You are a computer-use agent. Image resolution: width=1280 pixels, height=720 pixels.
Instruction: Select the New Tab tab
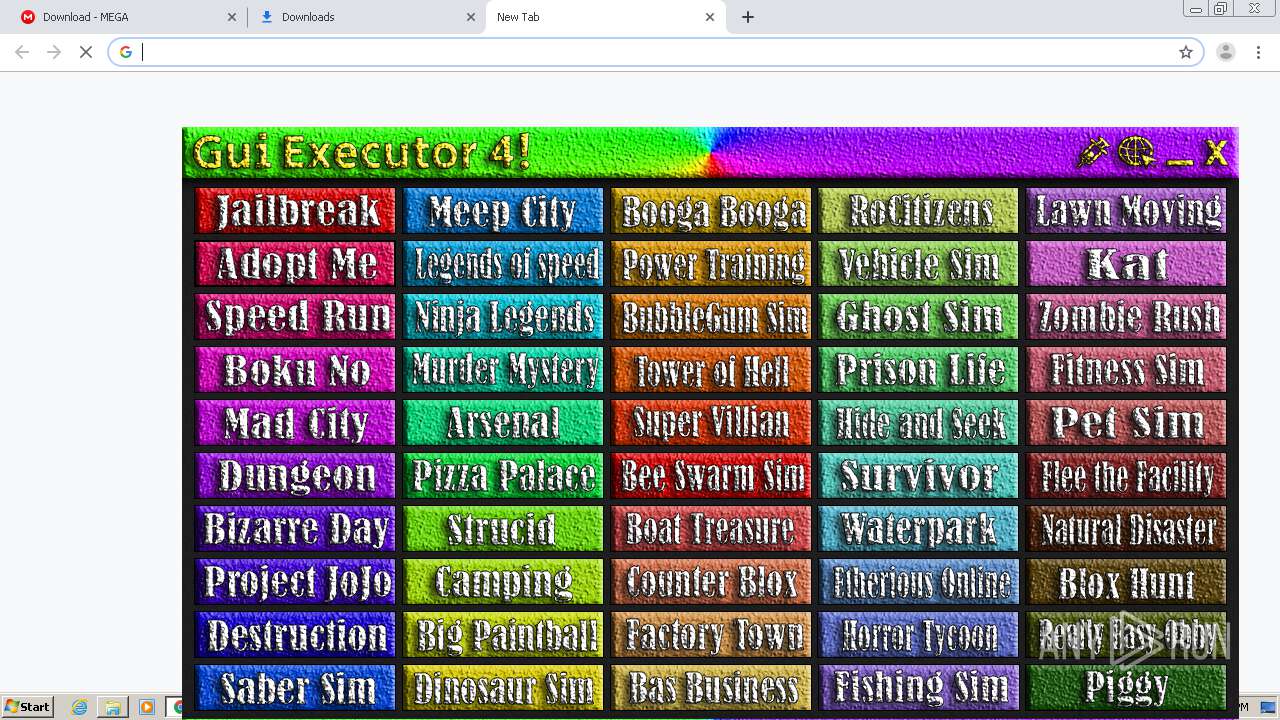pos(606,17)
